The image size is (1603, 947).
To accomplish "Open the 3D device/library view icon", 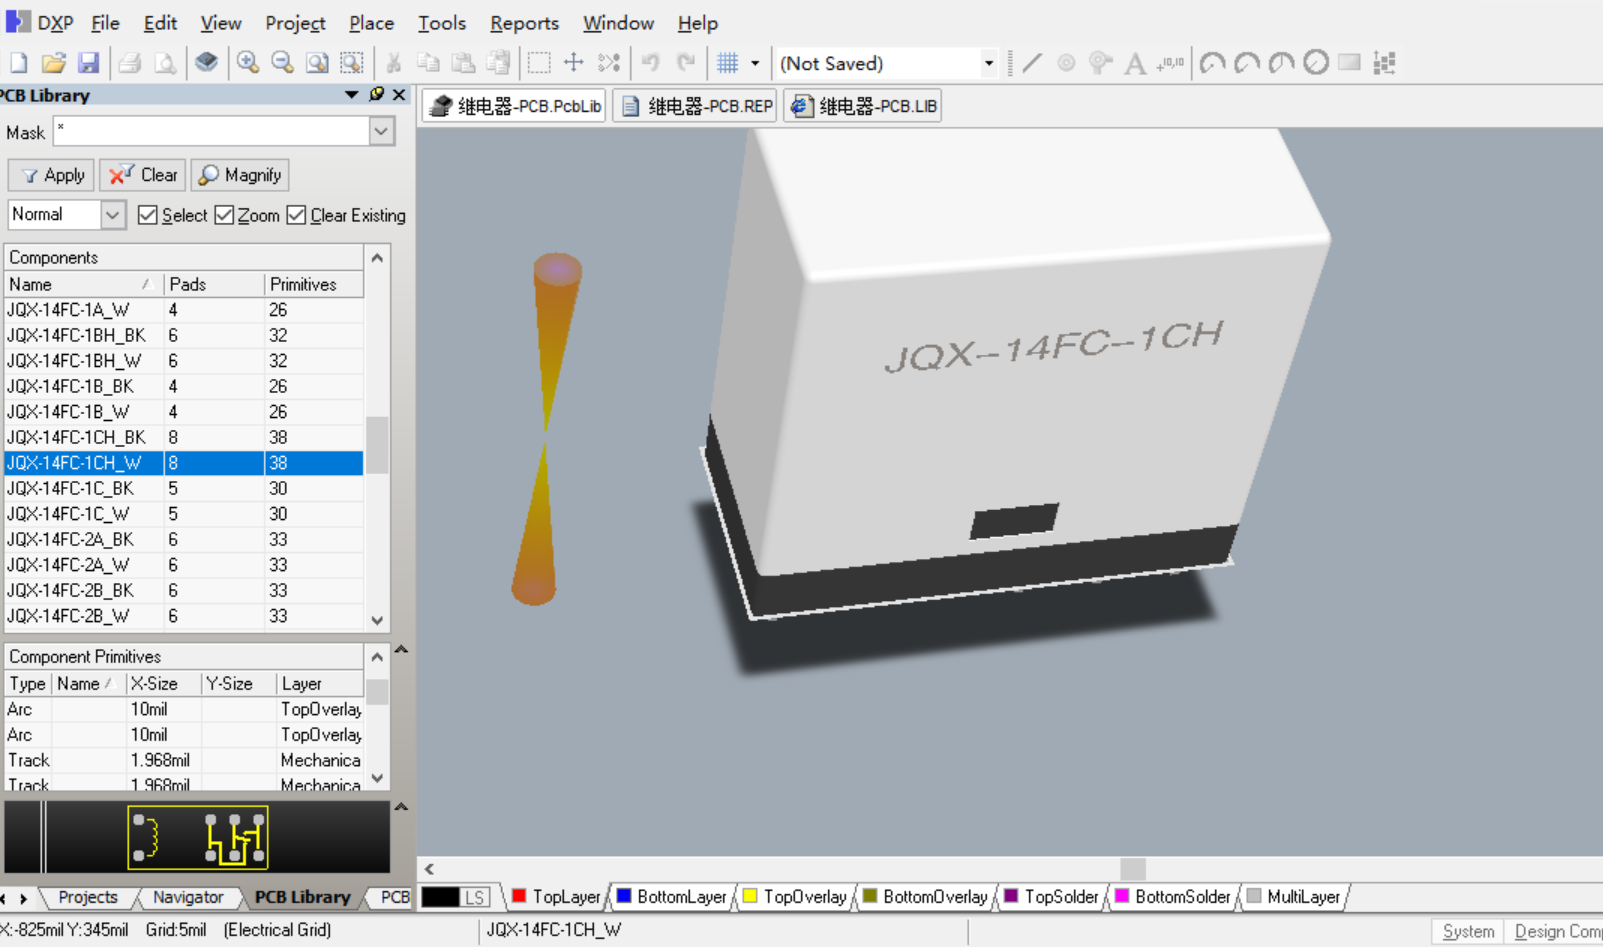I will (x=206, y=63).
